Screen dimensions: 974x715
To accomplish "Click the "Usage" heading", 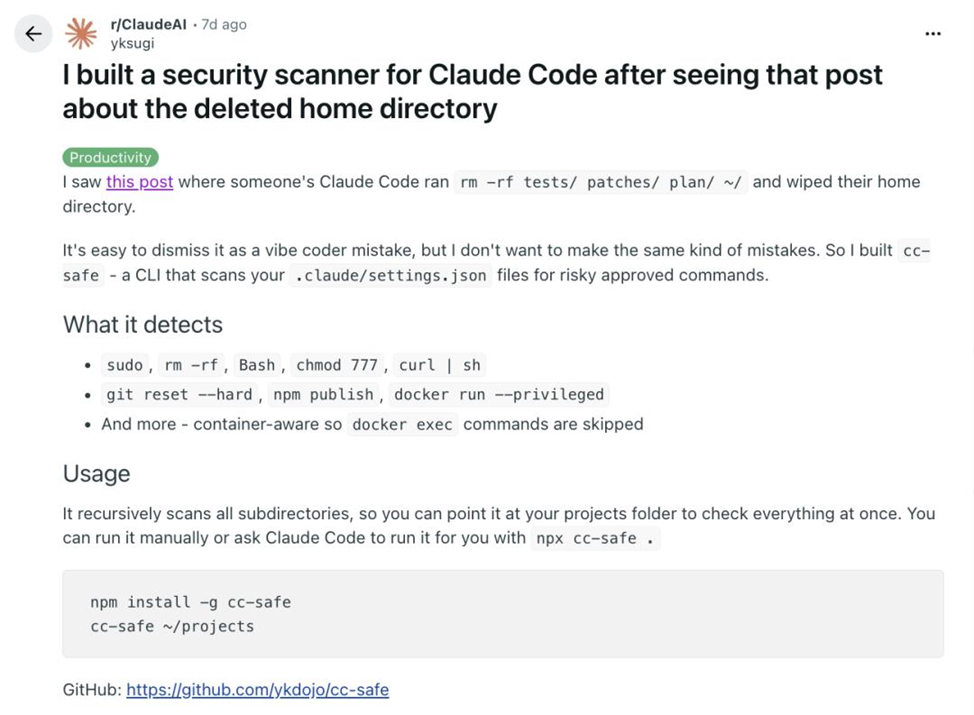I will coord(96,473).
